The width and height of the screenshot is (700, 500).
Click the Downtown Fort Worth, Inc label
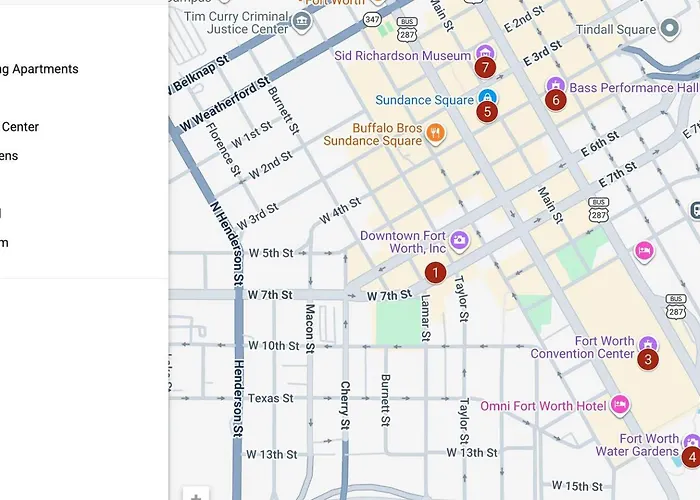point(403,242)
